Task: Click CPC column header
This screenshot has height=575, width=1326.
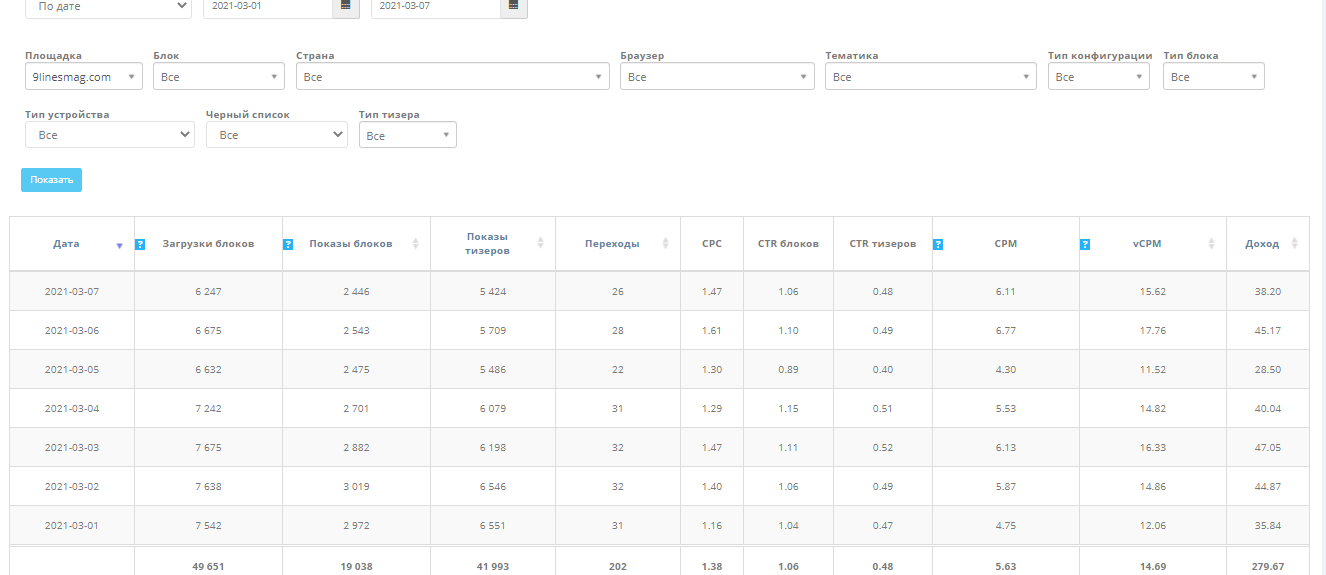Action: click(x=712, y=244)
